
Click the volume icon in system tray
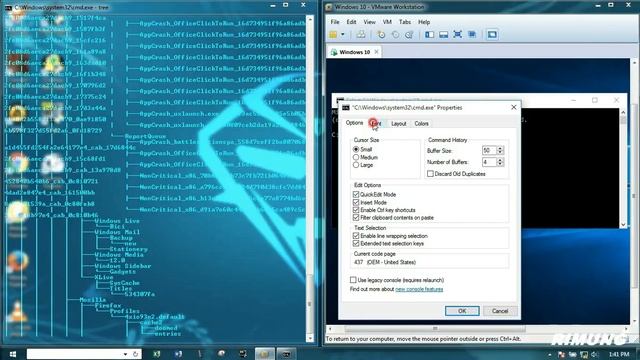(x=594, y=354)
